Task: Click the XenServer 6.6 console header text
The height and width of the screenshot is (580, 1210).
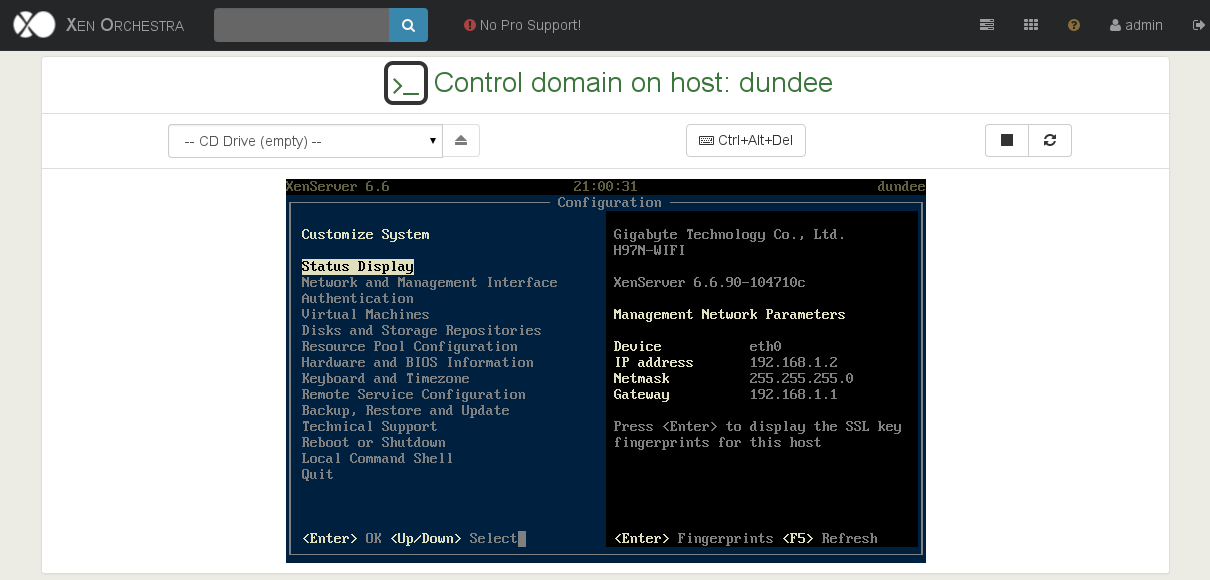Action: coord(338,187)
